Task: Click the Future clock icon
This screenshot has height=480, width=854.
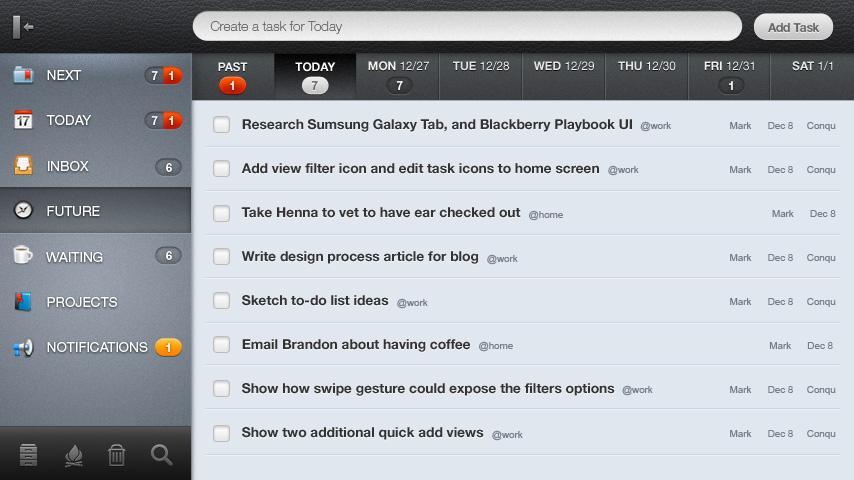Action: [x=23, y=211]
